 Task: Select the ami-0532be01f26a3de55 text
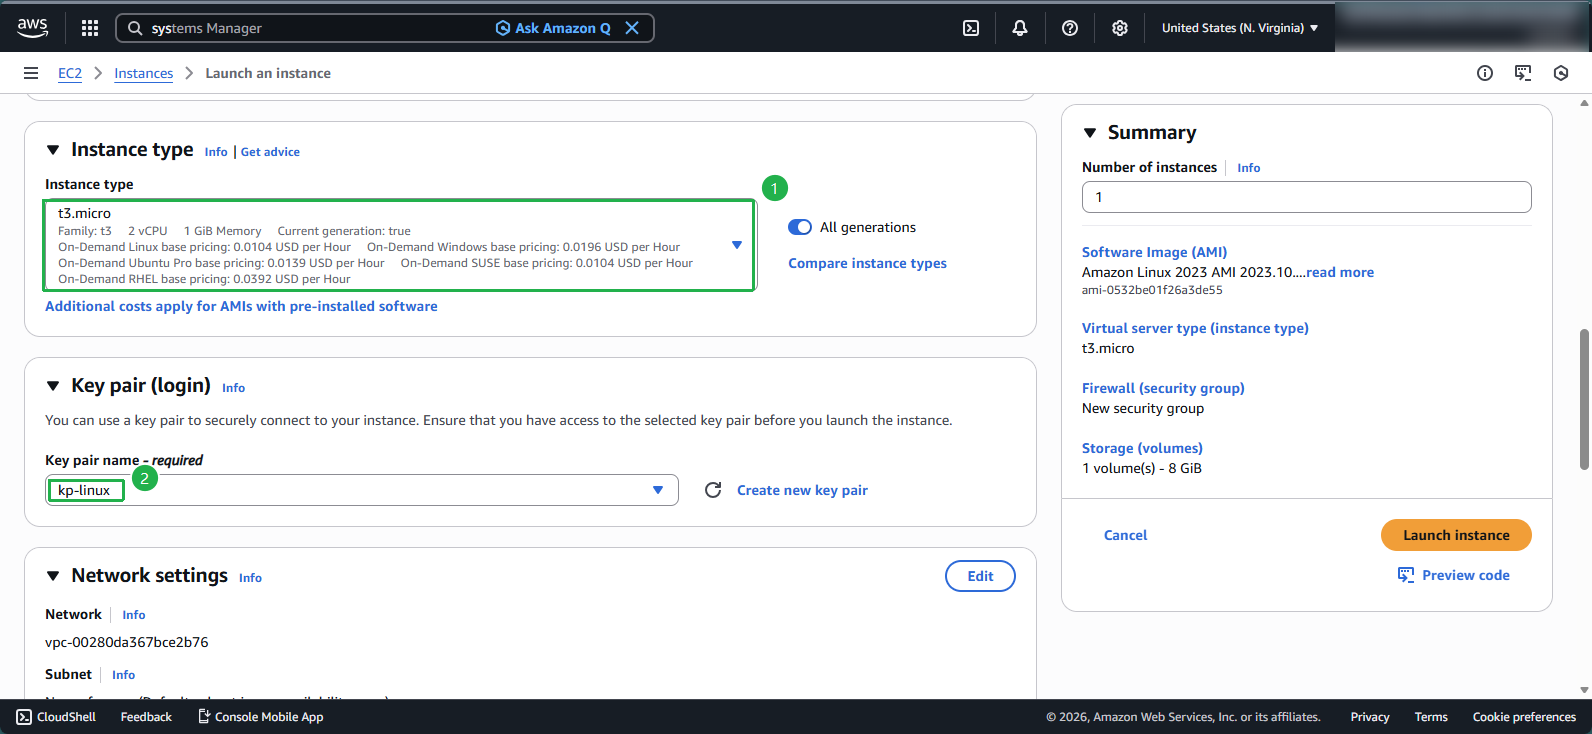point(1152,290)
